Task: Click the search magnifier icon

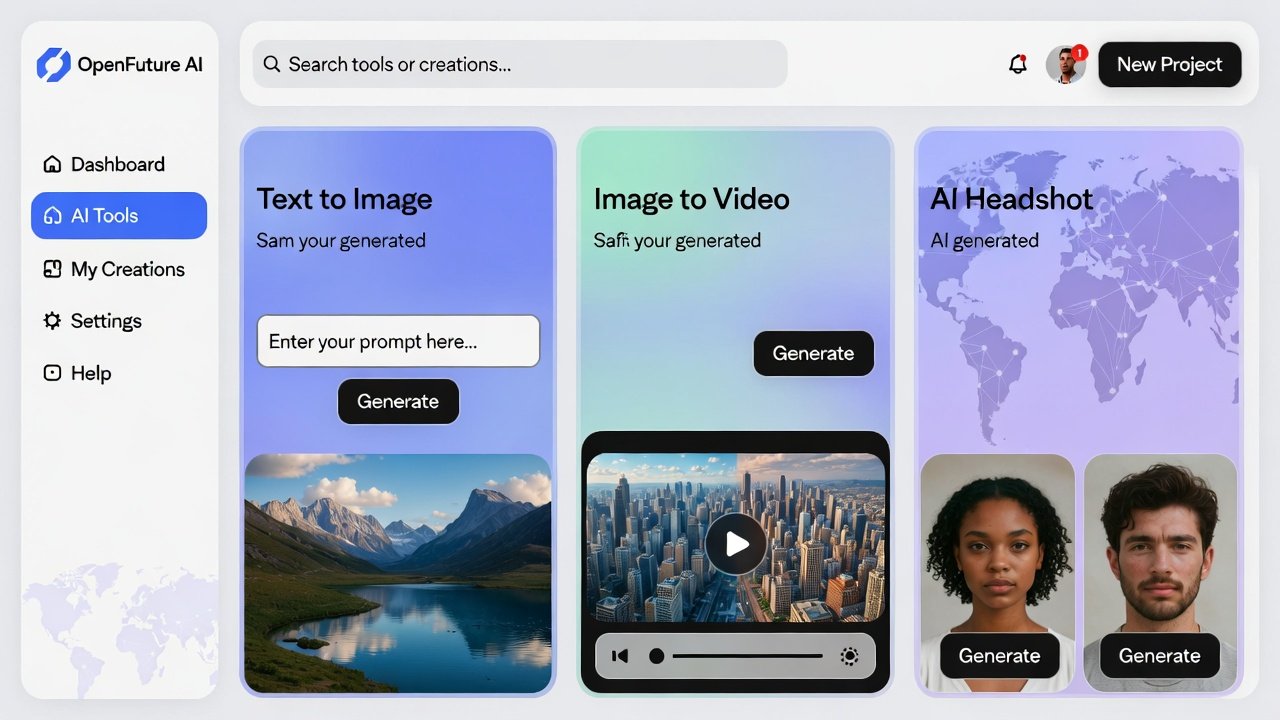Action: pos(271,64)
